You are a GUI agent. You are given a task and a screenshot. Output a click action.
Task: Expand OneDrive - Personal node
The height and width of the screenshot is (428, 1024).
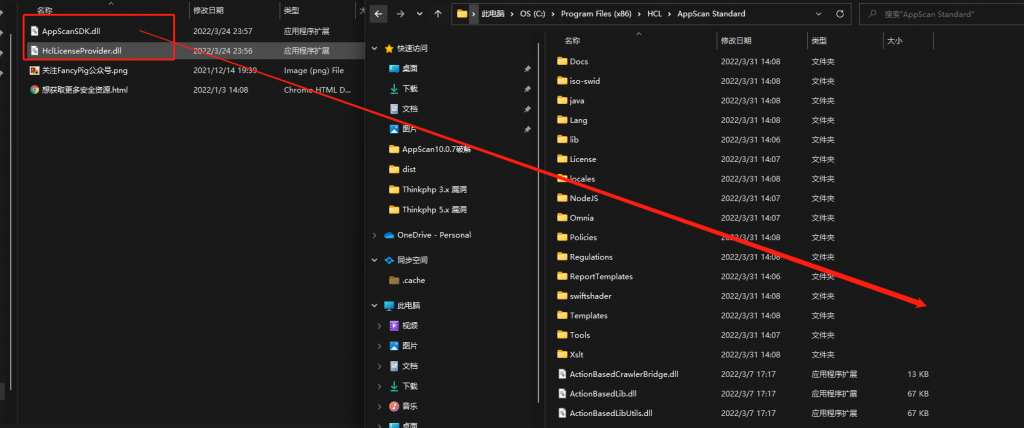(x=374, y=235)
